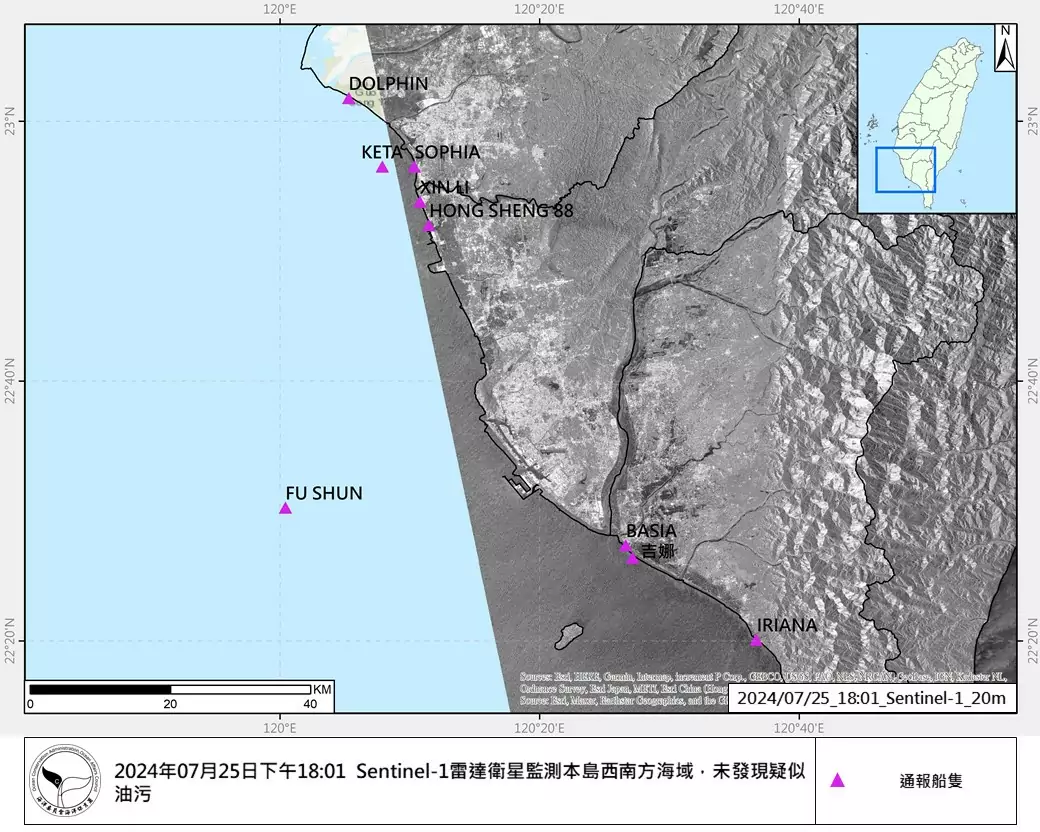
Task: Click the KETA ship triangle marker
Action: [382, 167]
